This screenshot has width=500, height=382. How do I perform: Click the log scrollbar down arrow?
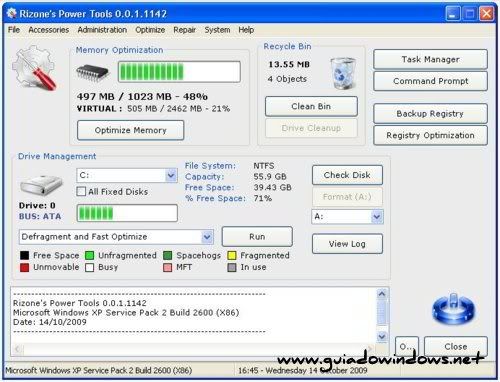click(x=382, y=336)
